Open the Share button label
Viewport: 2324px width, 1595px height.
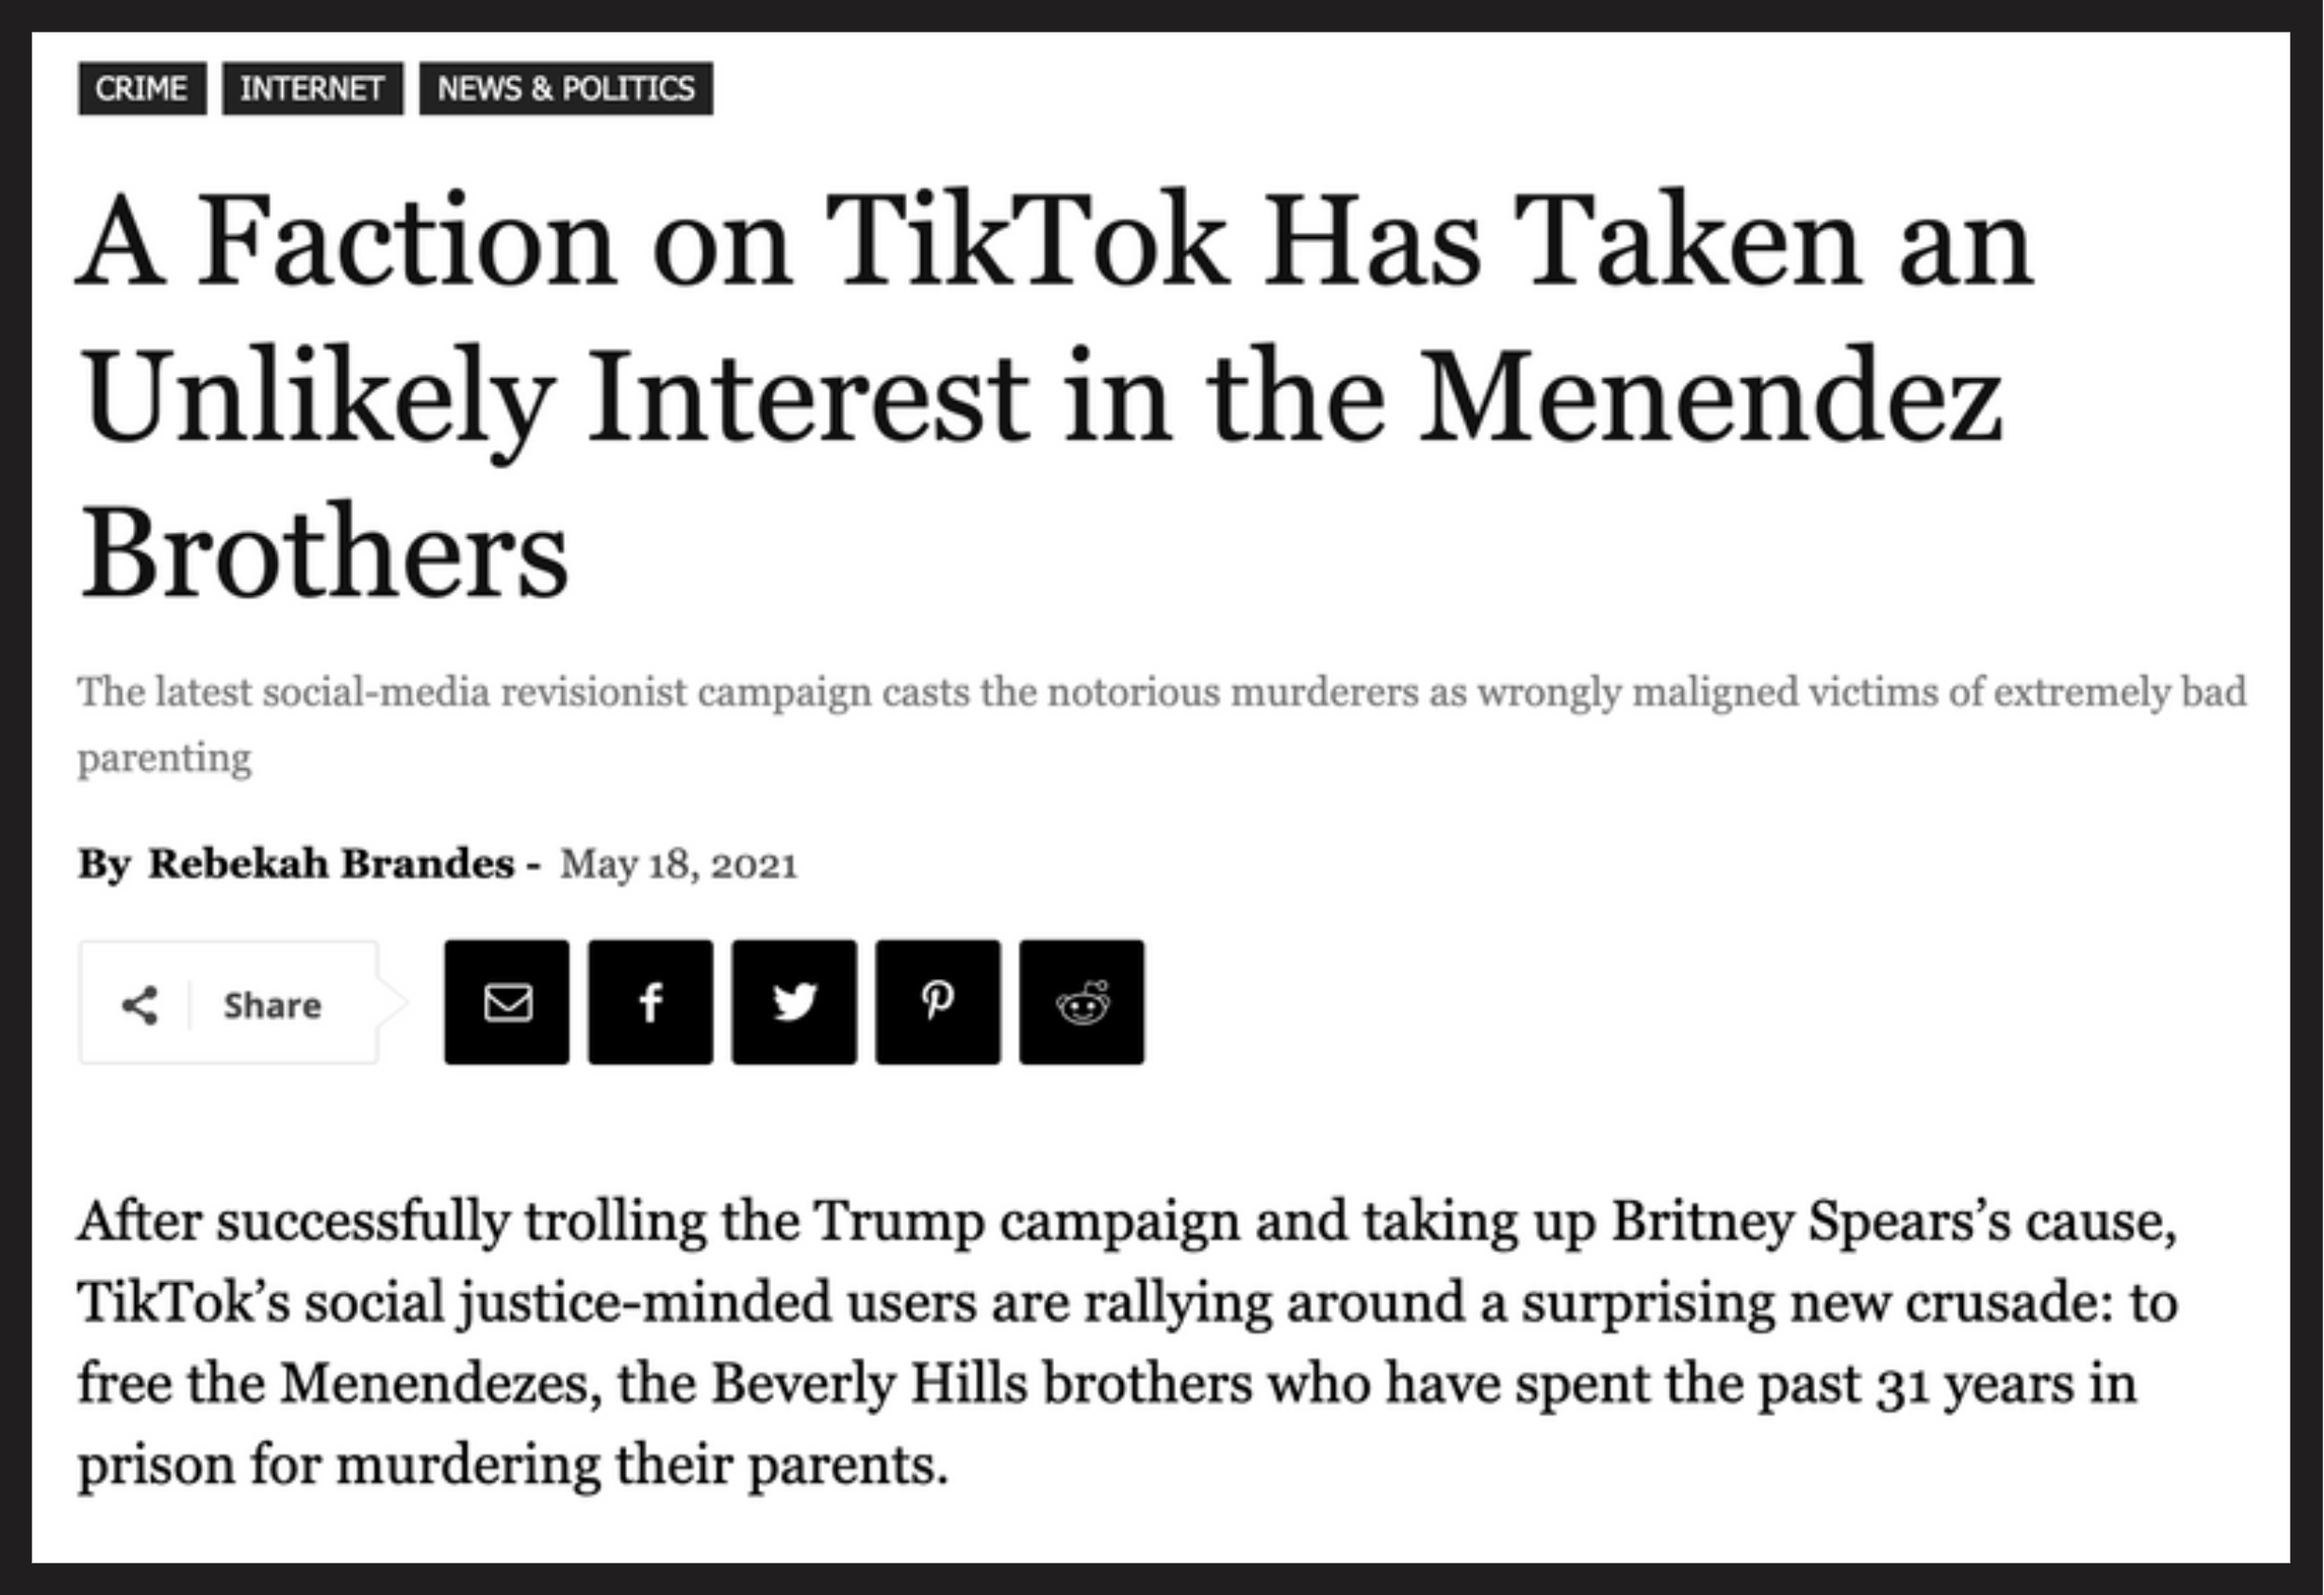272,1005
